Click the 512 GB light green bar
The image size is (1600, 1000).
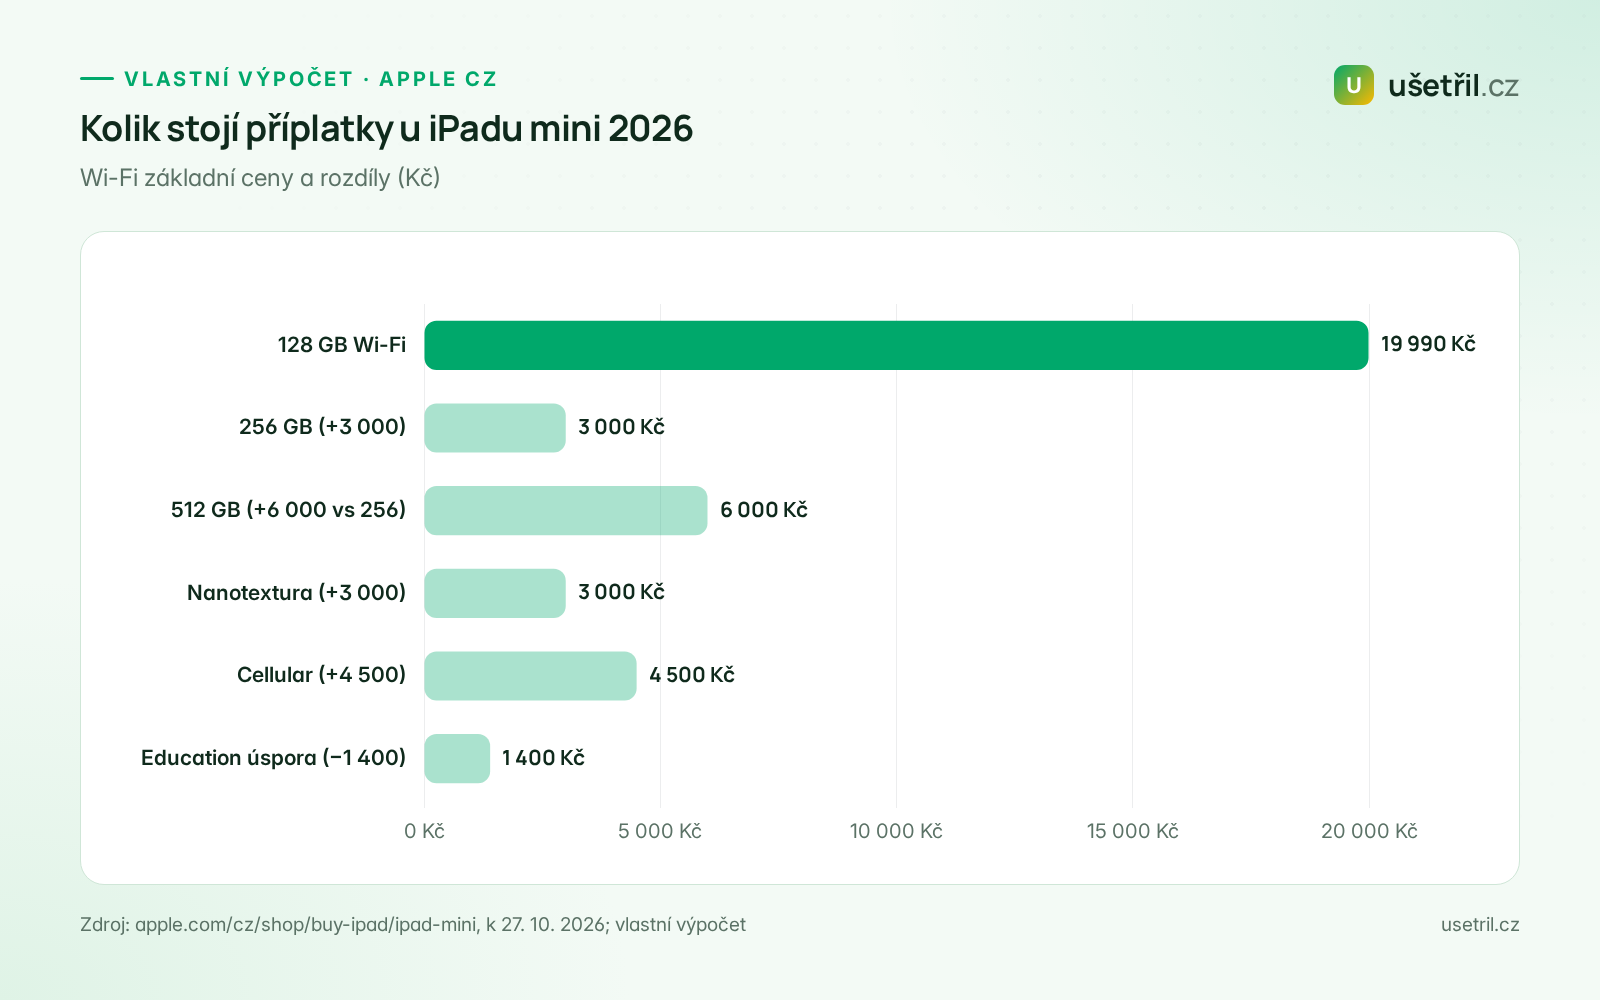[566, 510]
